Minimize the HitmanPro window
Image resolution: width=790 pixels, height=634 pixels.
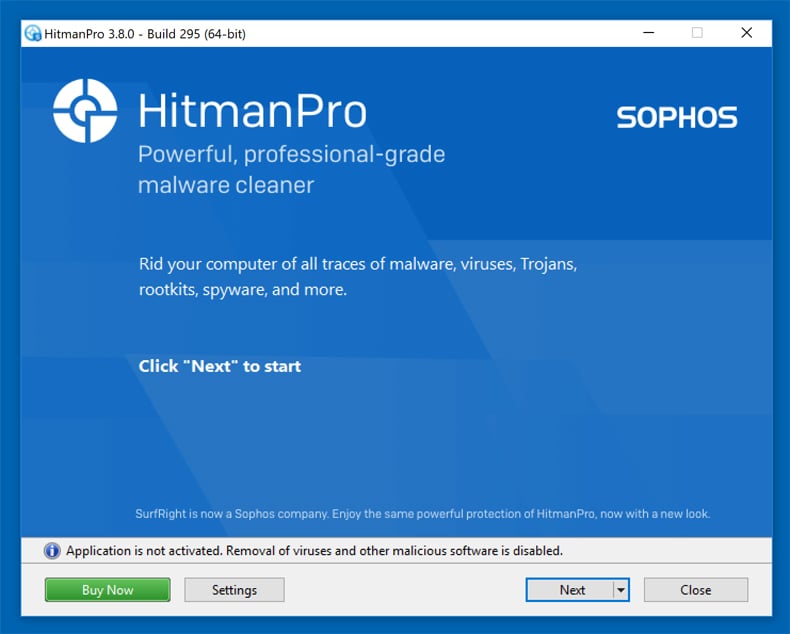649,33
